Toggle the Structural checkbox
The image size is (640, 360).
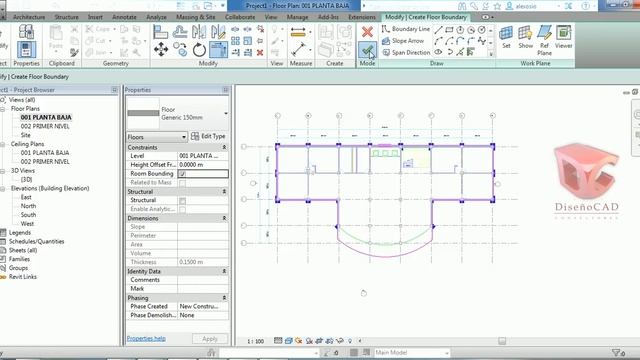pos(182,200)
